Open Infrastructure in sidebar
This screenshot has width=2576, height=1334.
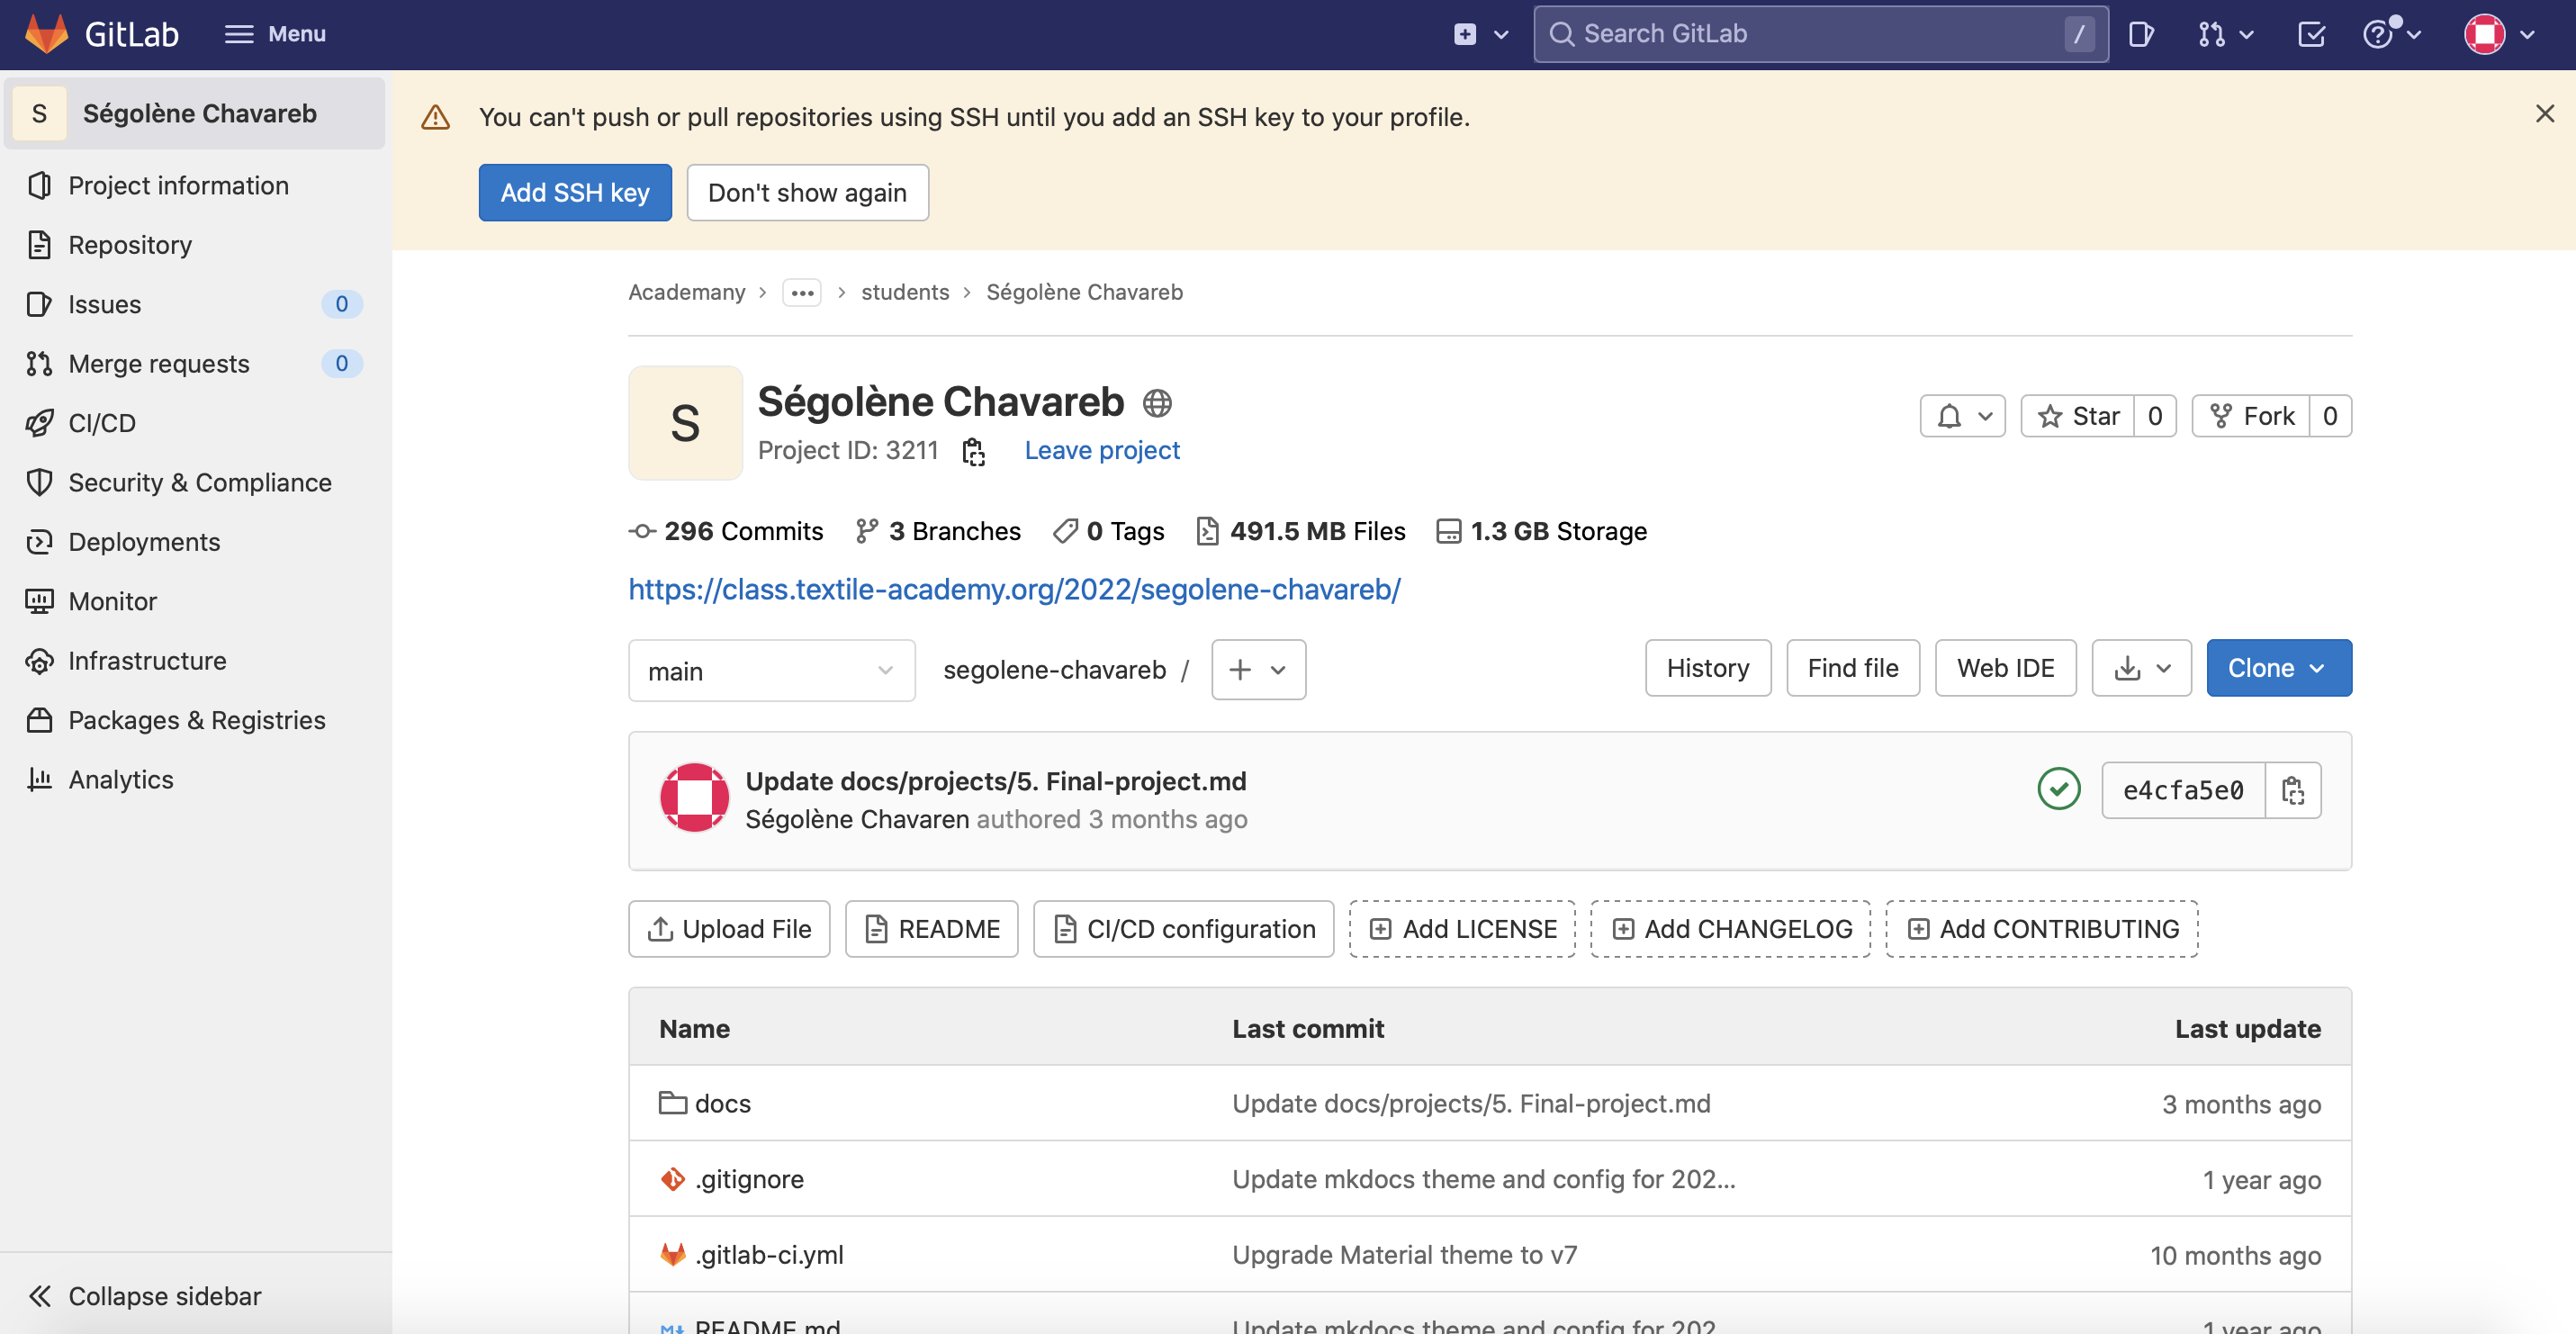pos(147,661)
